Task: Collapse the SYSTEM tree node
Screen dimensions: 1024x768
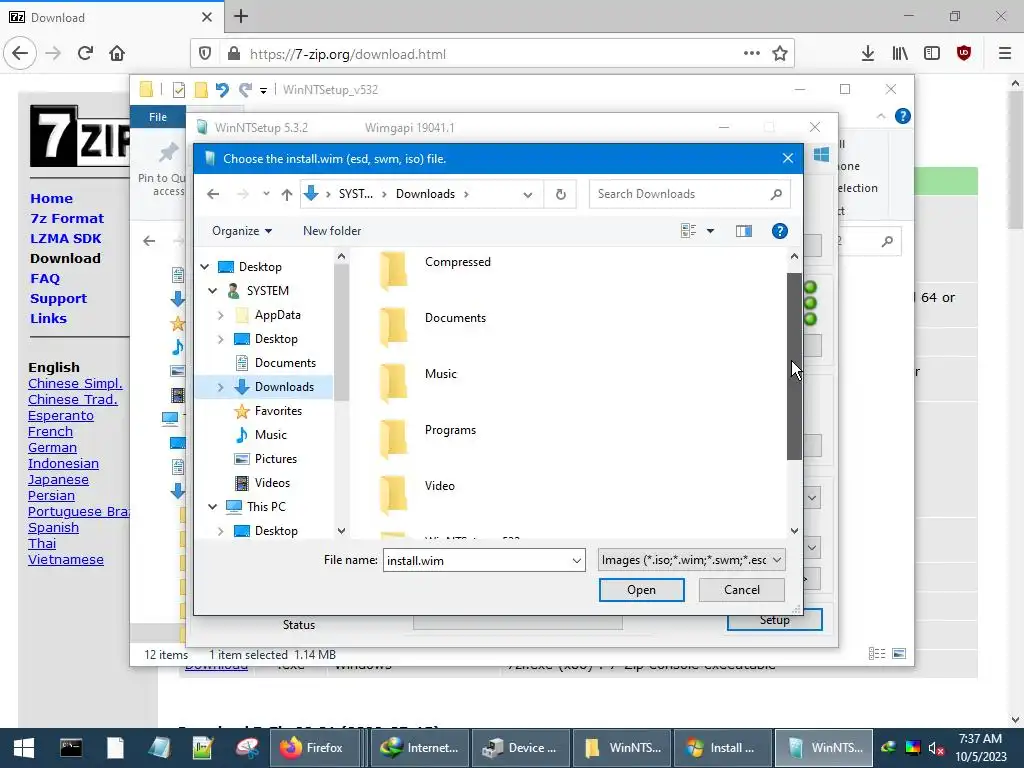Action: coord(213,291)
